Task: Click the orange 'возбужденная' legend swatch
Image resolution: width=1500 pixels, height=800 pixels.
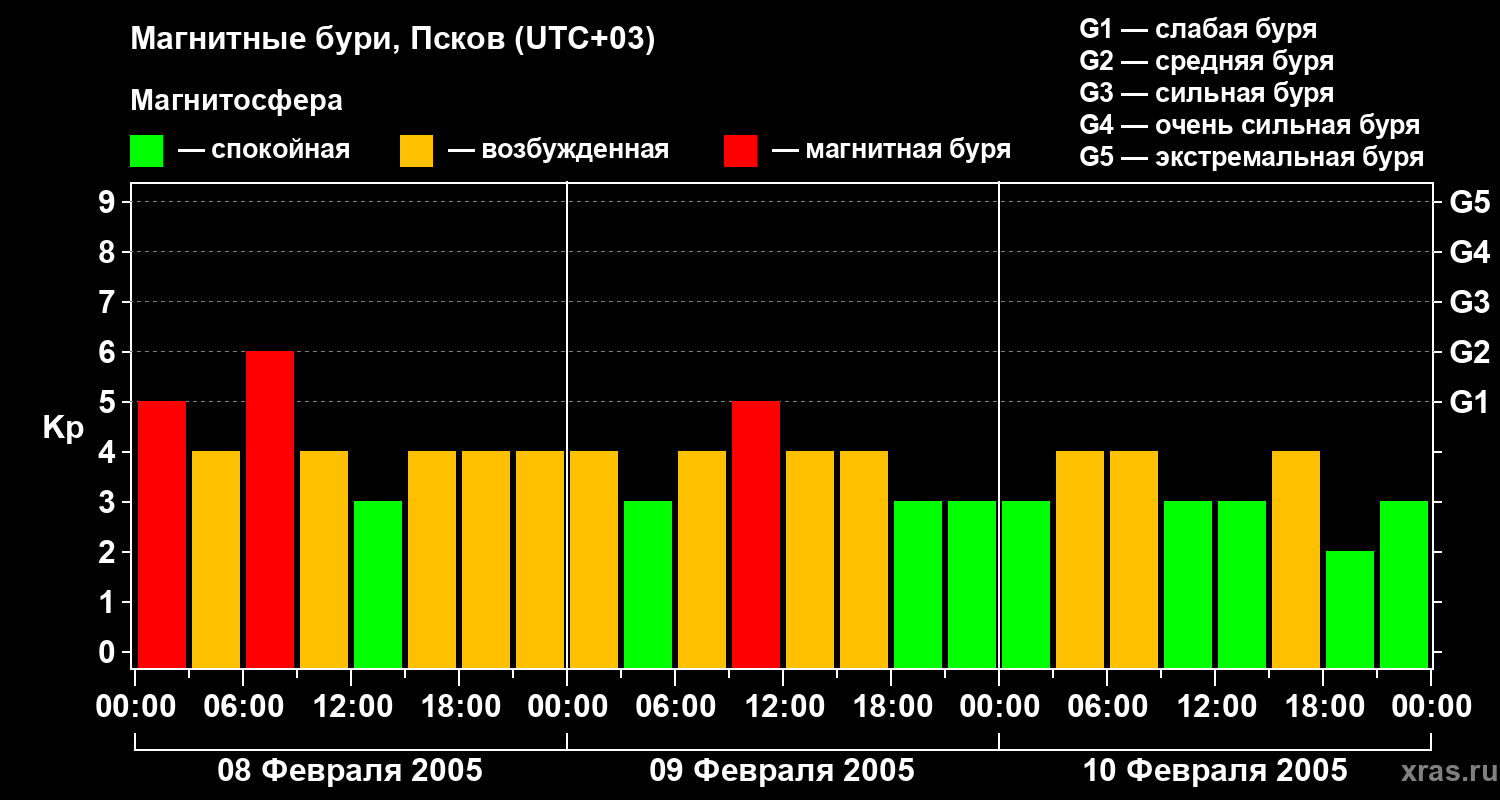Action: click(416, 151)
